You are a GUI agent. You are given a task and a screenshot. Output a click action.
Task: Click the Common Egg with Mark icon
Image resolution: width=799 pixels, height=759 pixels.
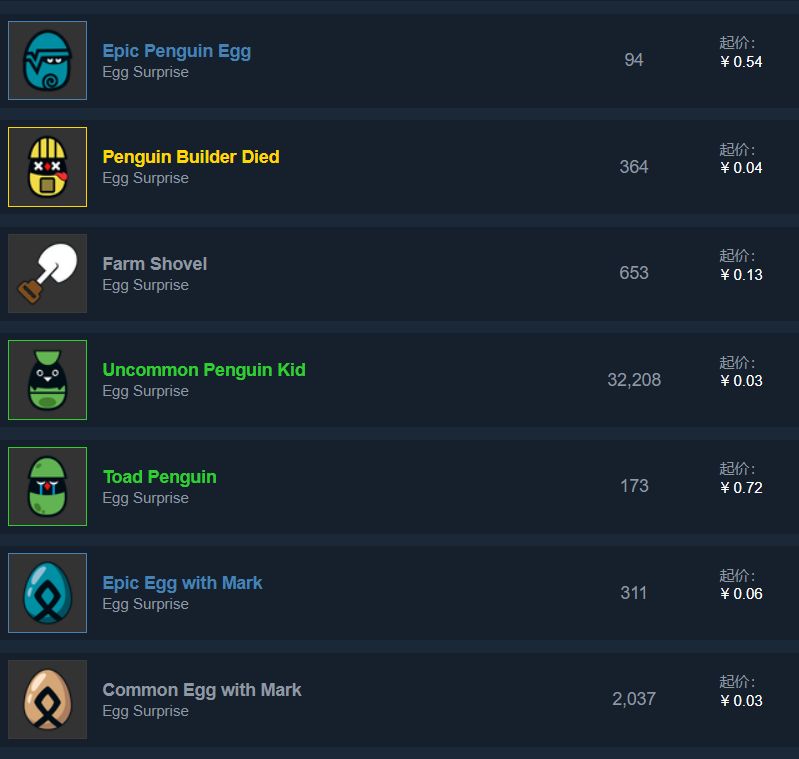click(x=47, y=700)
